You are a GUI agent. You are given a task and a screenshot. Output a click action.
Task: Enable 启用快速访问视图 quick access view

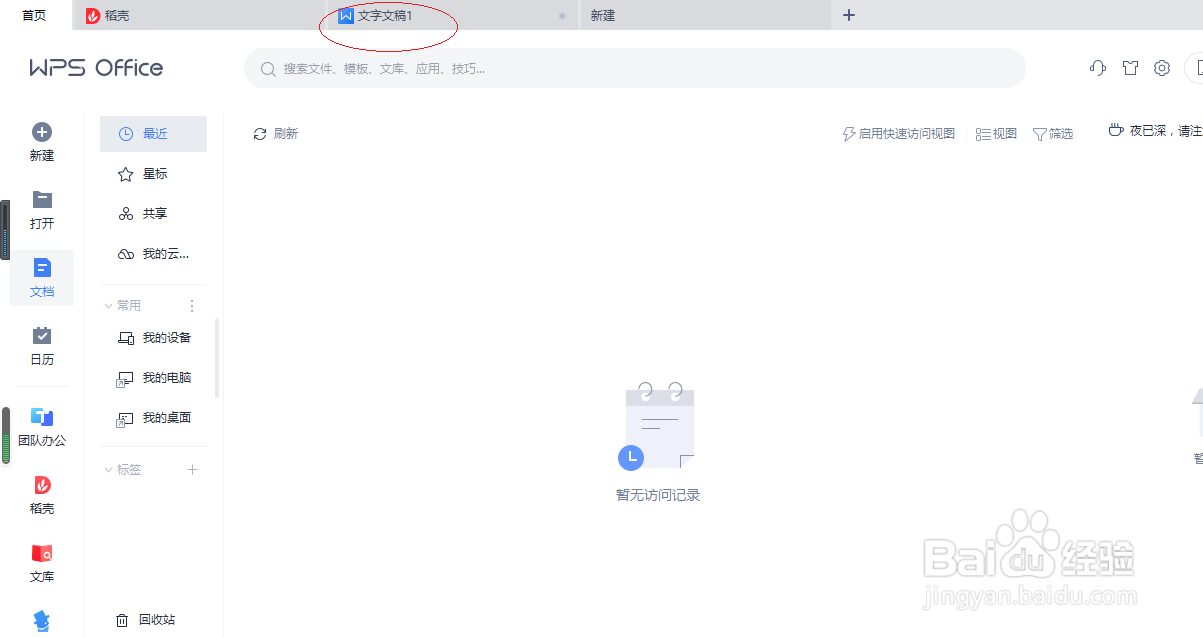click(898, 133)
